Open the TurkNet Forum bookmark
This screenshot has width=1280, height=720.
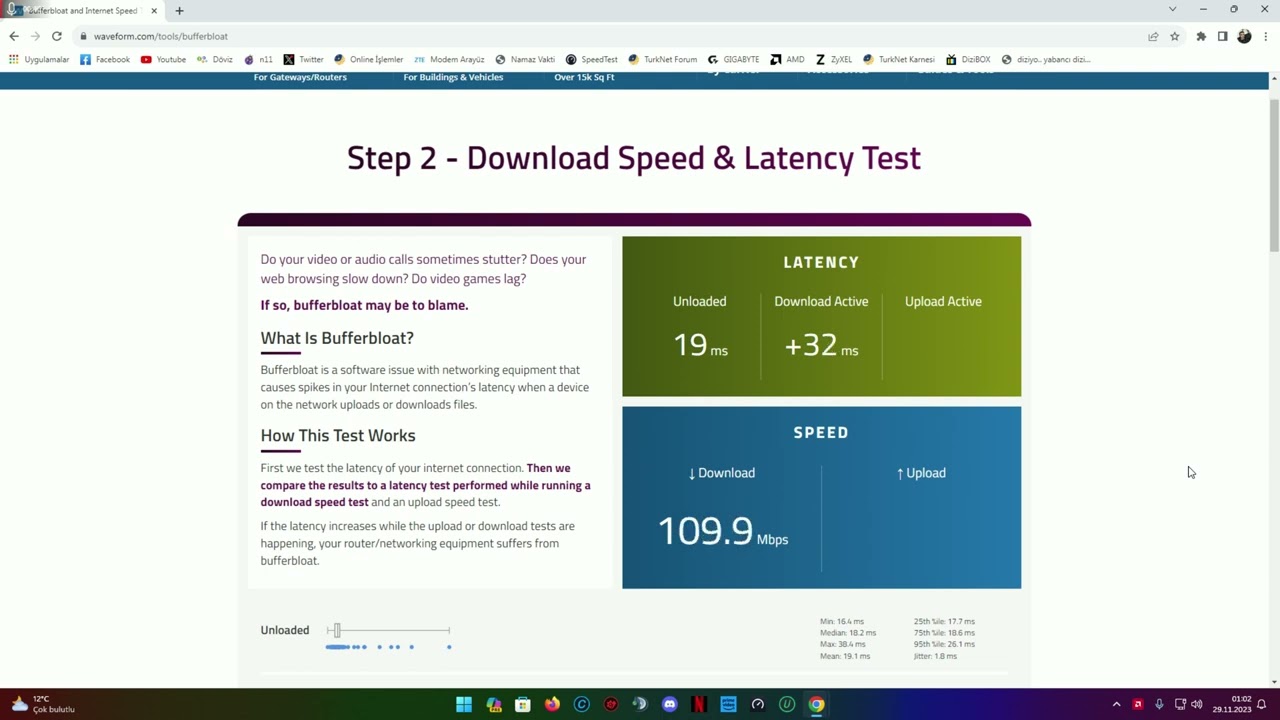[662, 59]
